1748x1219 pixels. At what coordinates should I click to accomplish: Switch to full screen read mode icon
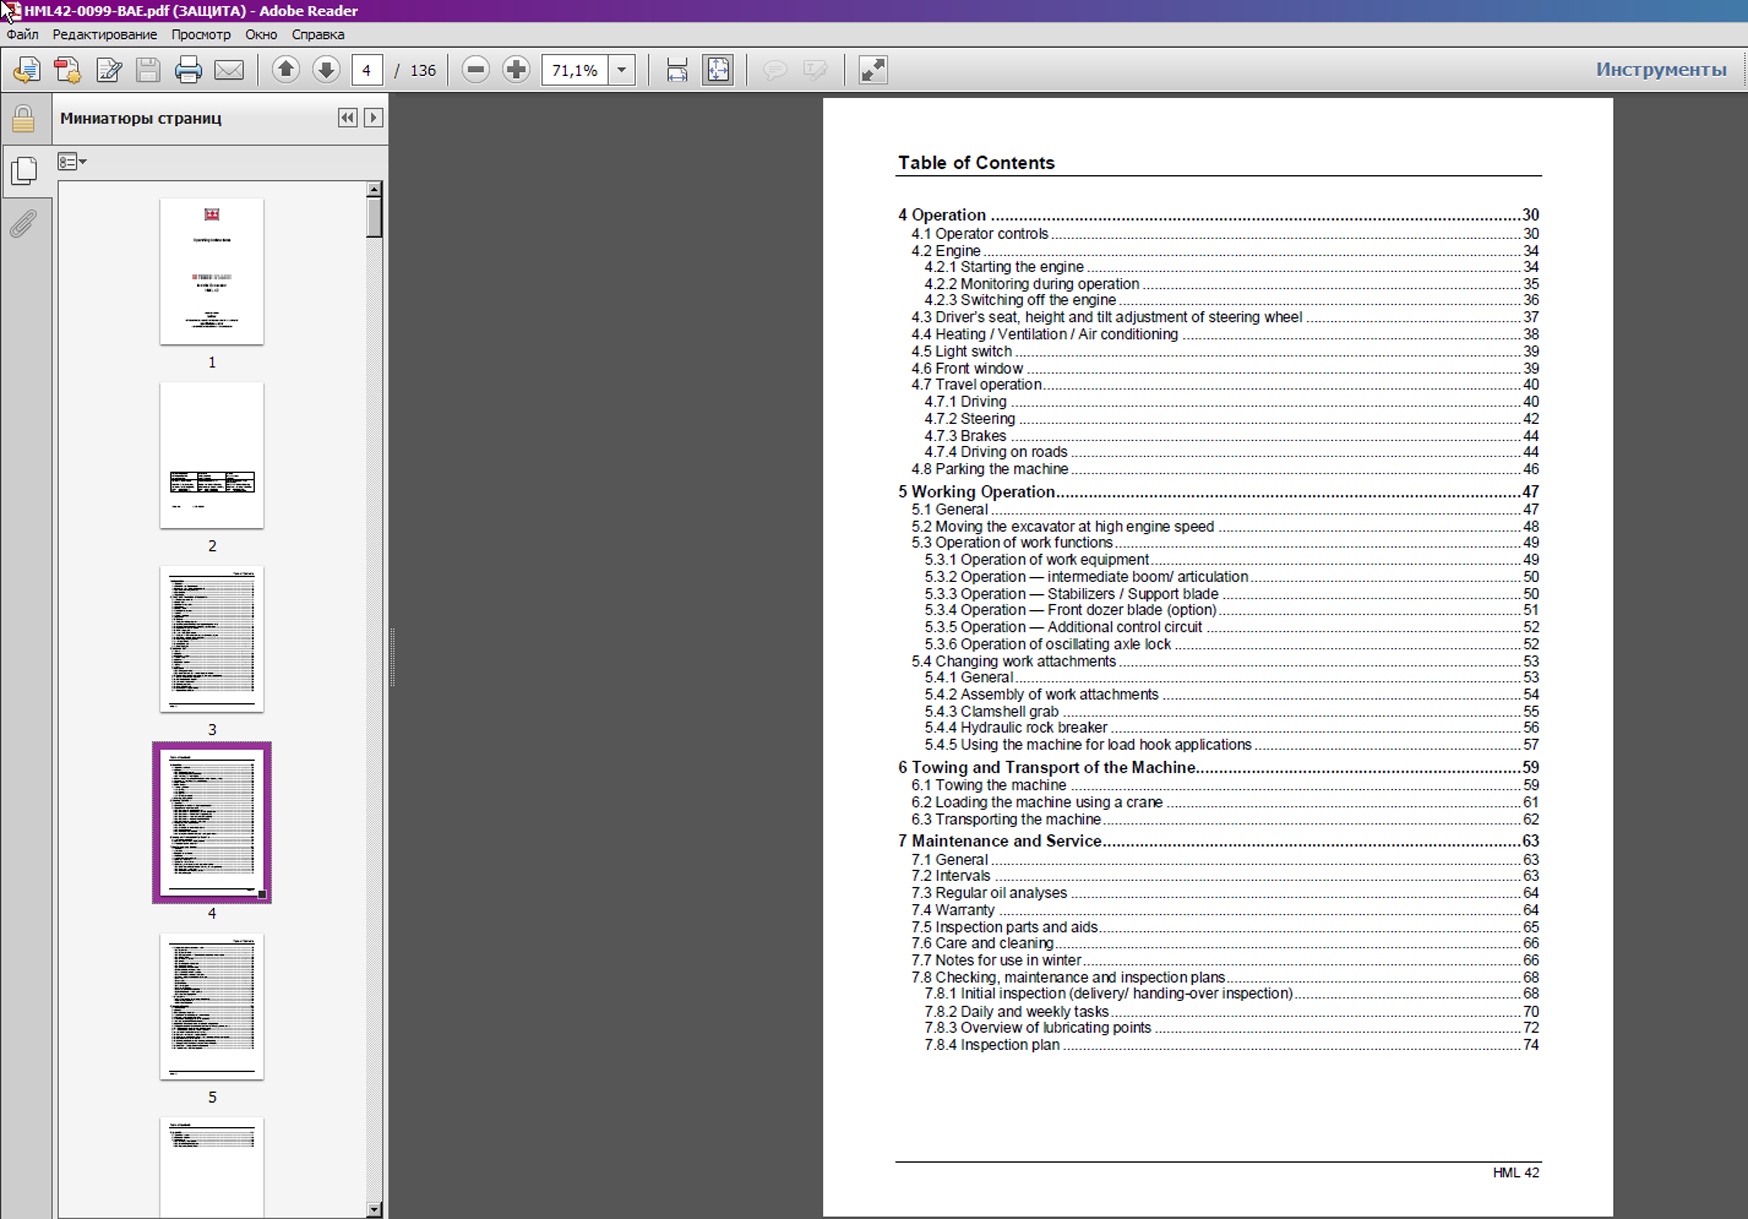pyautogui.click(x=873, y=70)
